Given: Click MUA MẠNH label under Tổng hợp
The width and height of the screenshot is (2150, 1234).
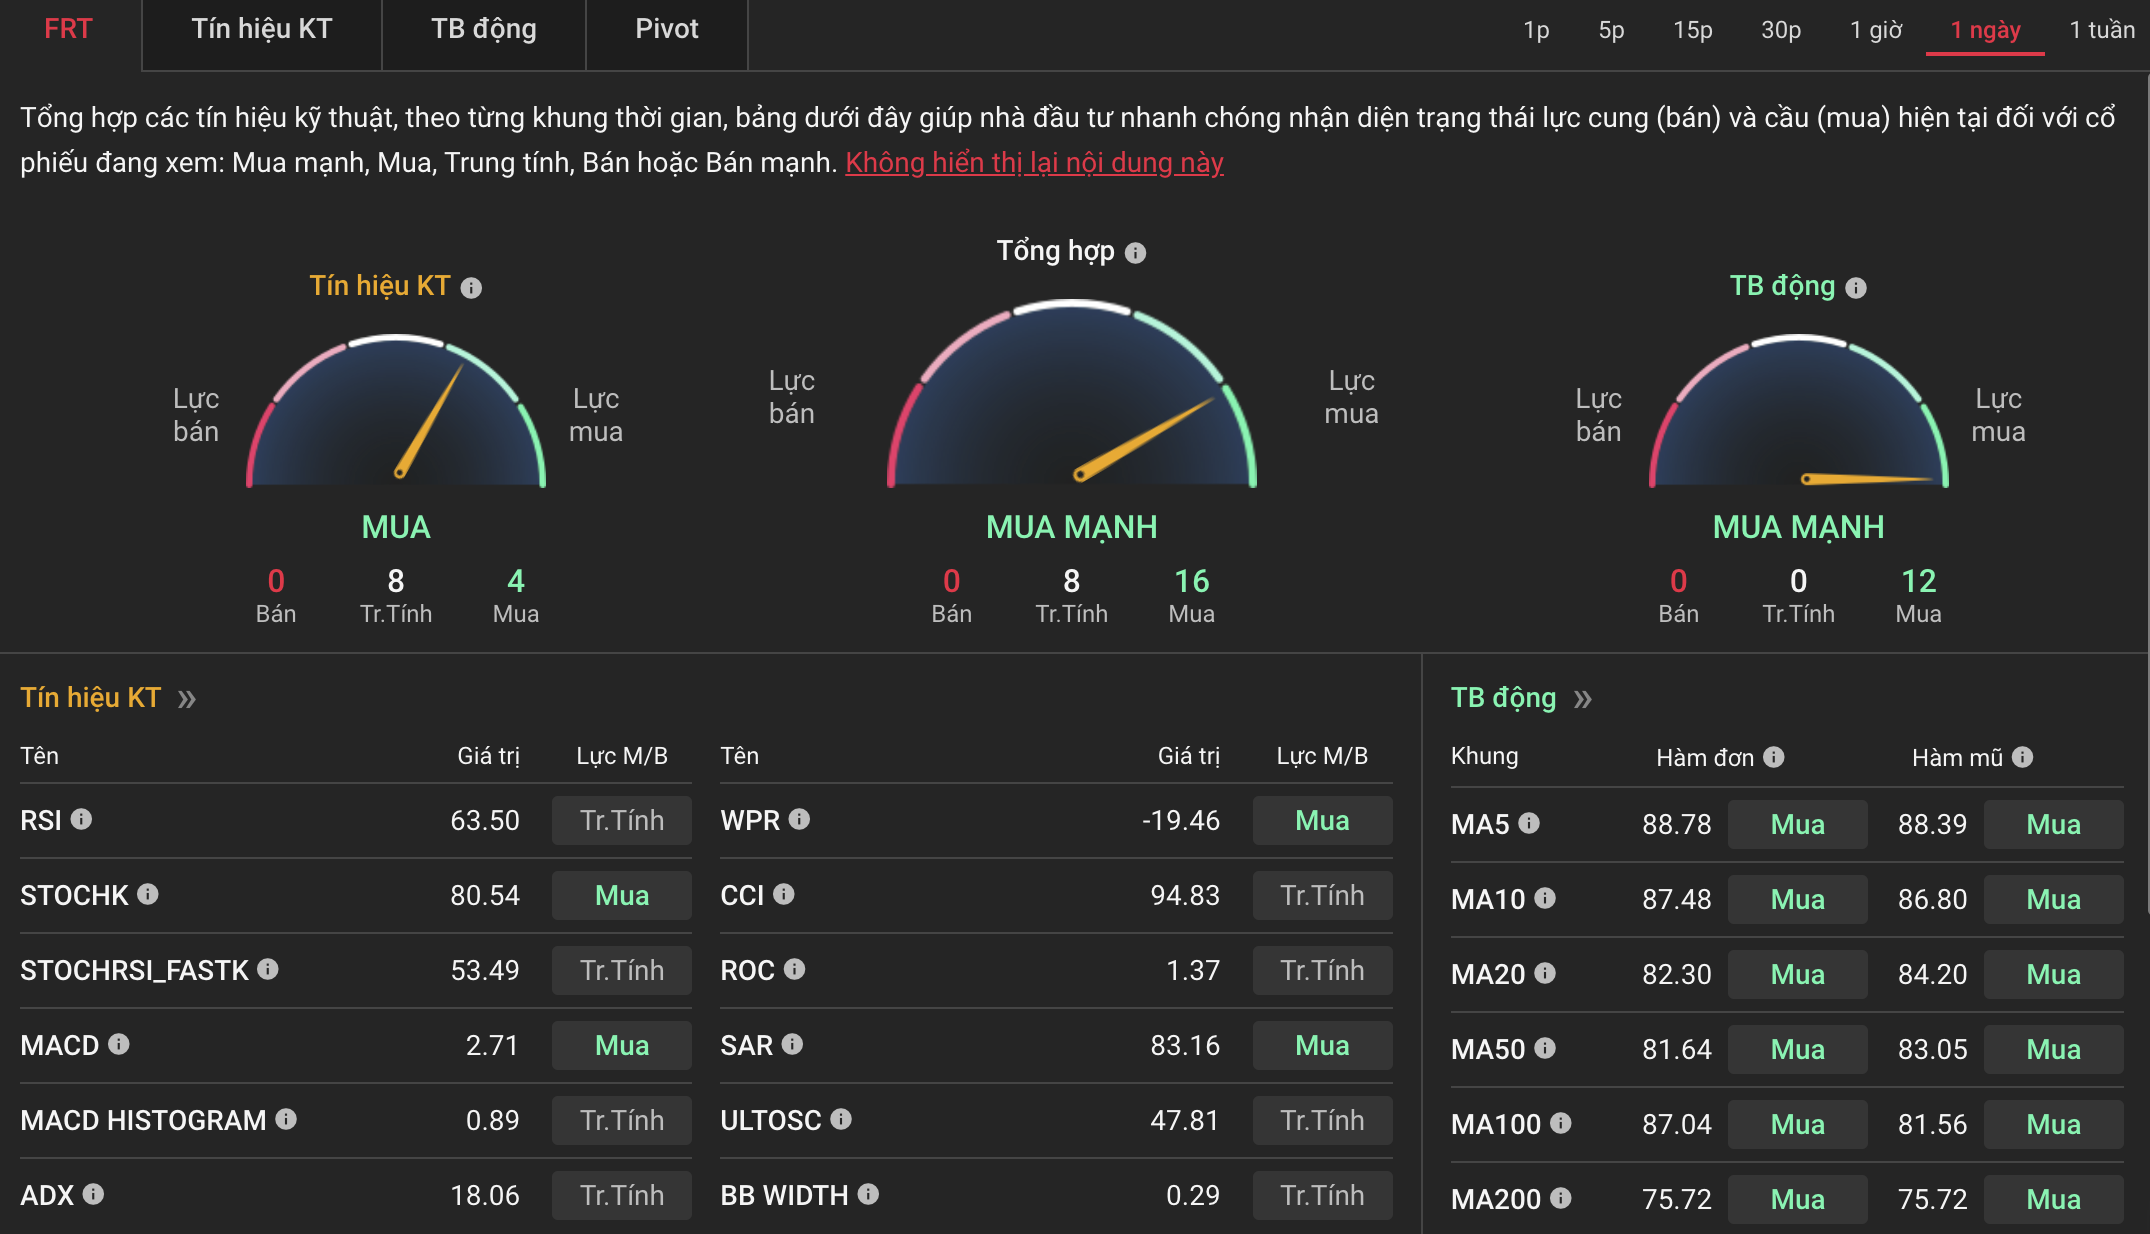Looking at the screenshot, I should 1072,528.
